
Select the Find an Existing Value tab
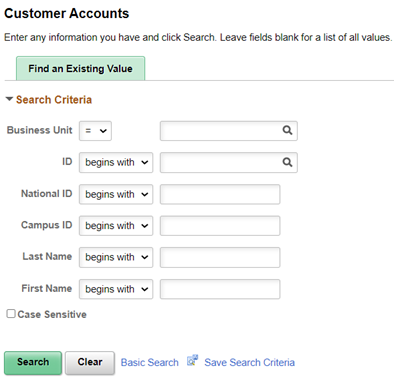(80, 68)
